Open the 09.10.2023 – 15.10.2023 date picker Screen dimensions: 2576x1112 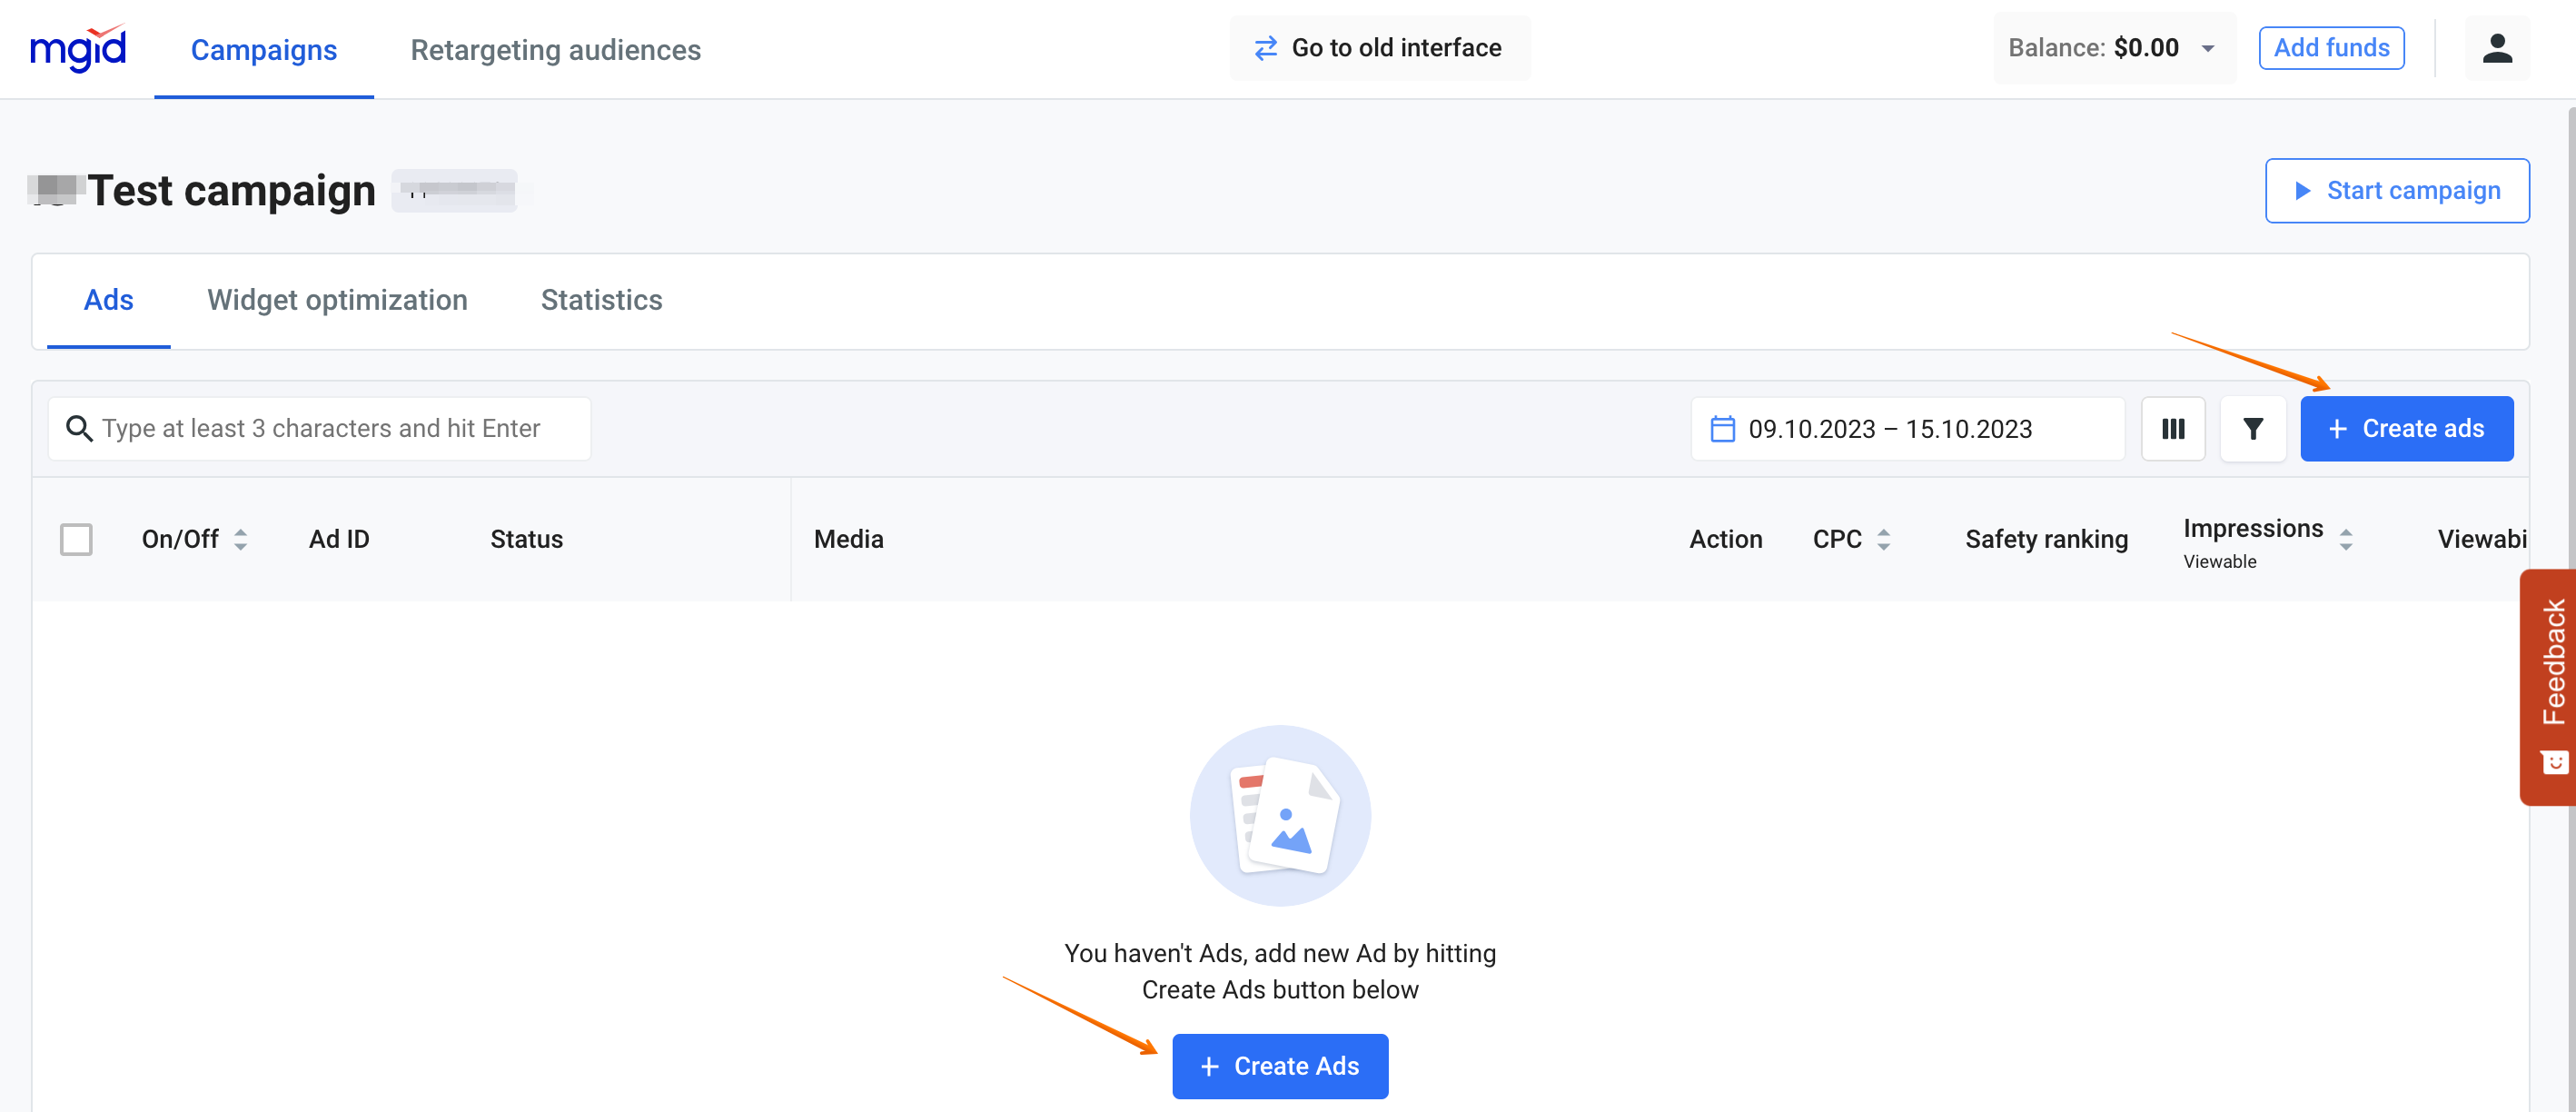pyautogui.click(x=1889, y=429)
